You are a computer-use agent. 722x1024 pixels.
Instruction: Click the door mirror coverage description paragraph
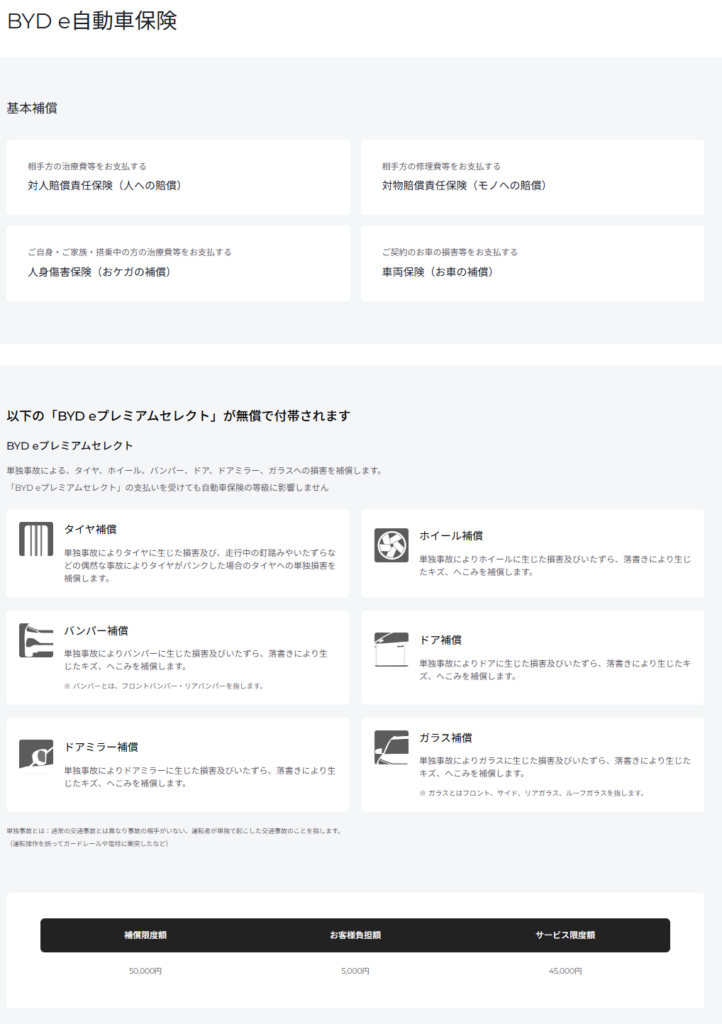tap(200, 777)
